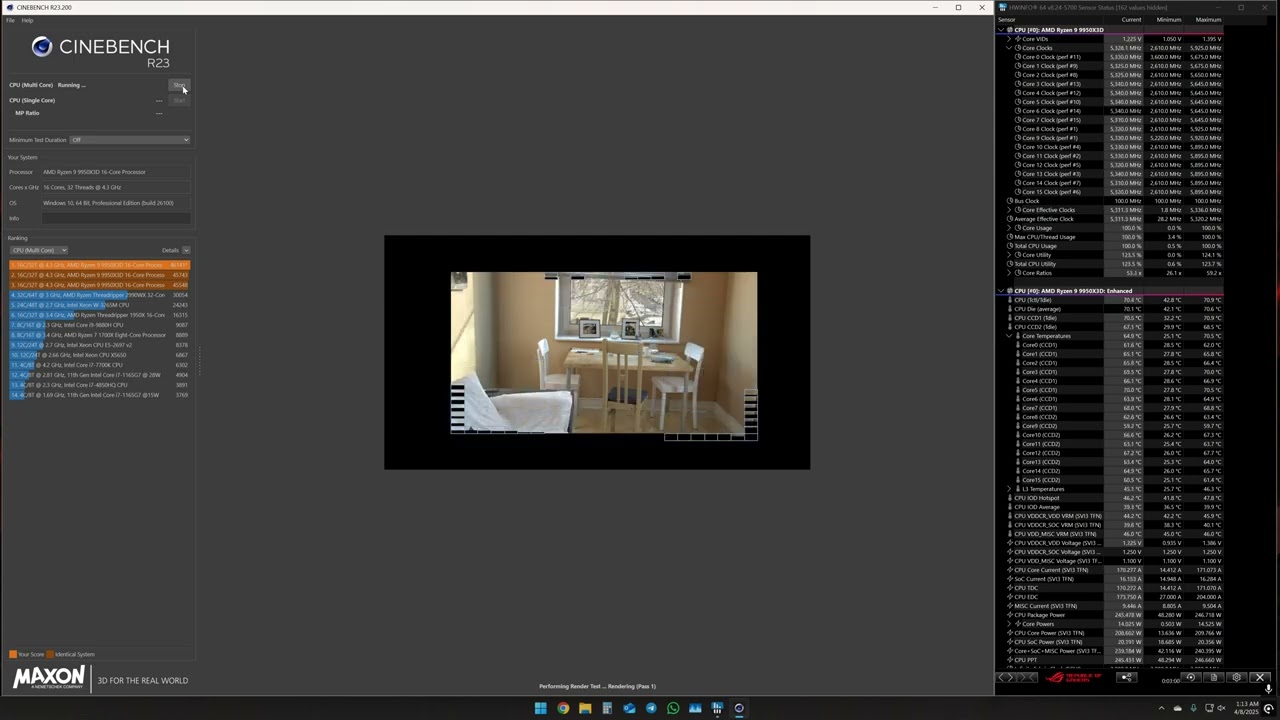Click the Info input field
Screen dimensions: 1280x720
pos(115,218)
